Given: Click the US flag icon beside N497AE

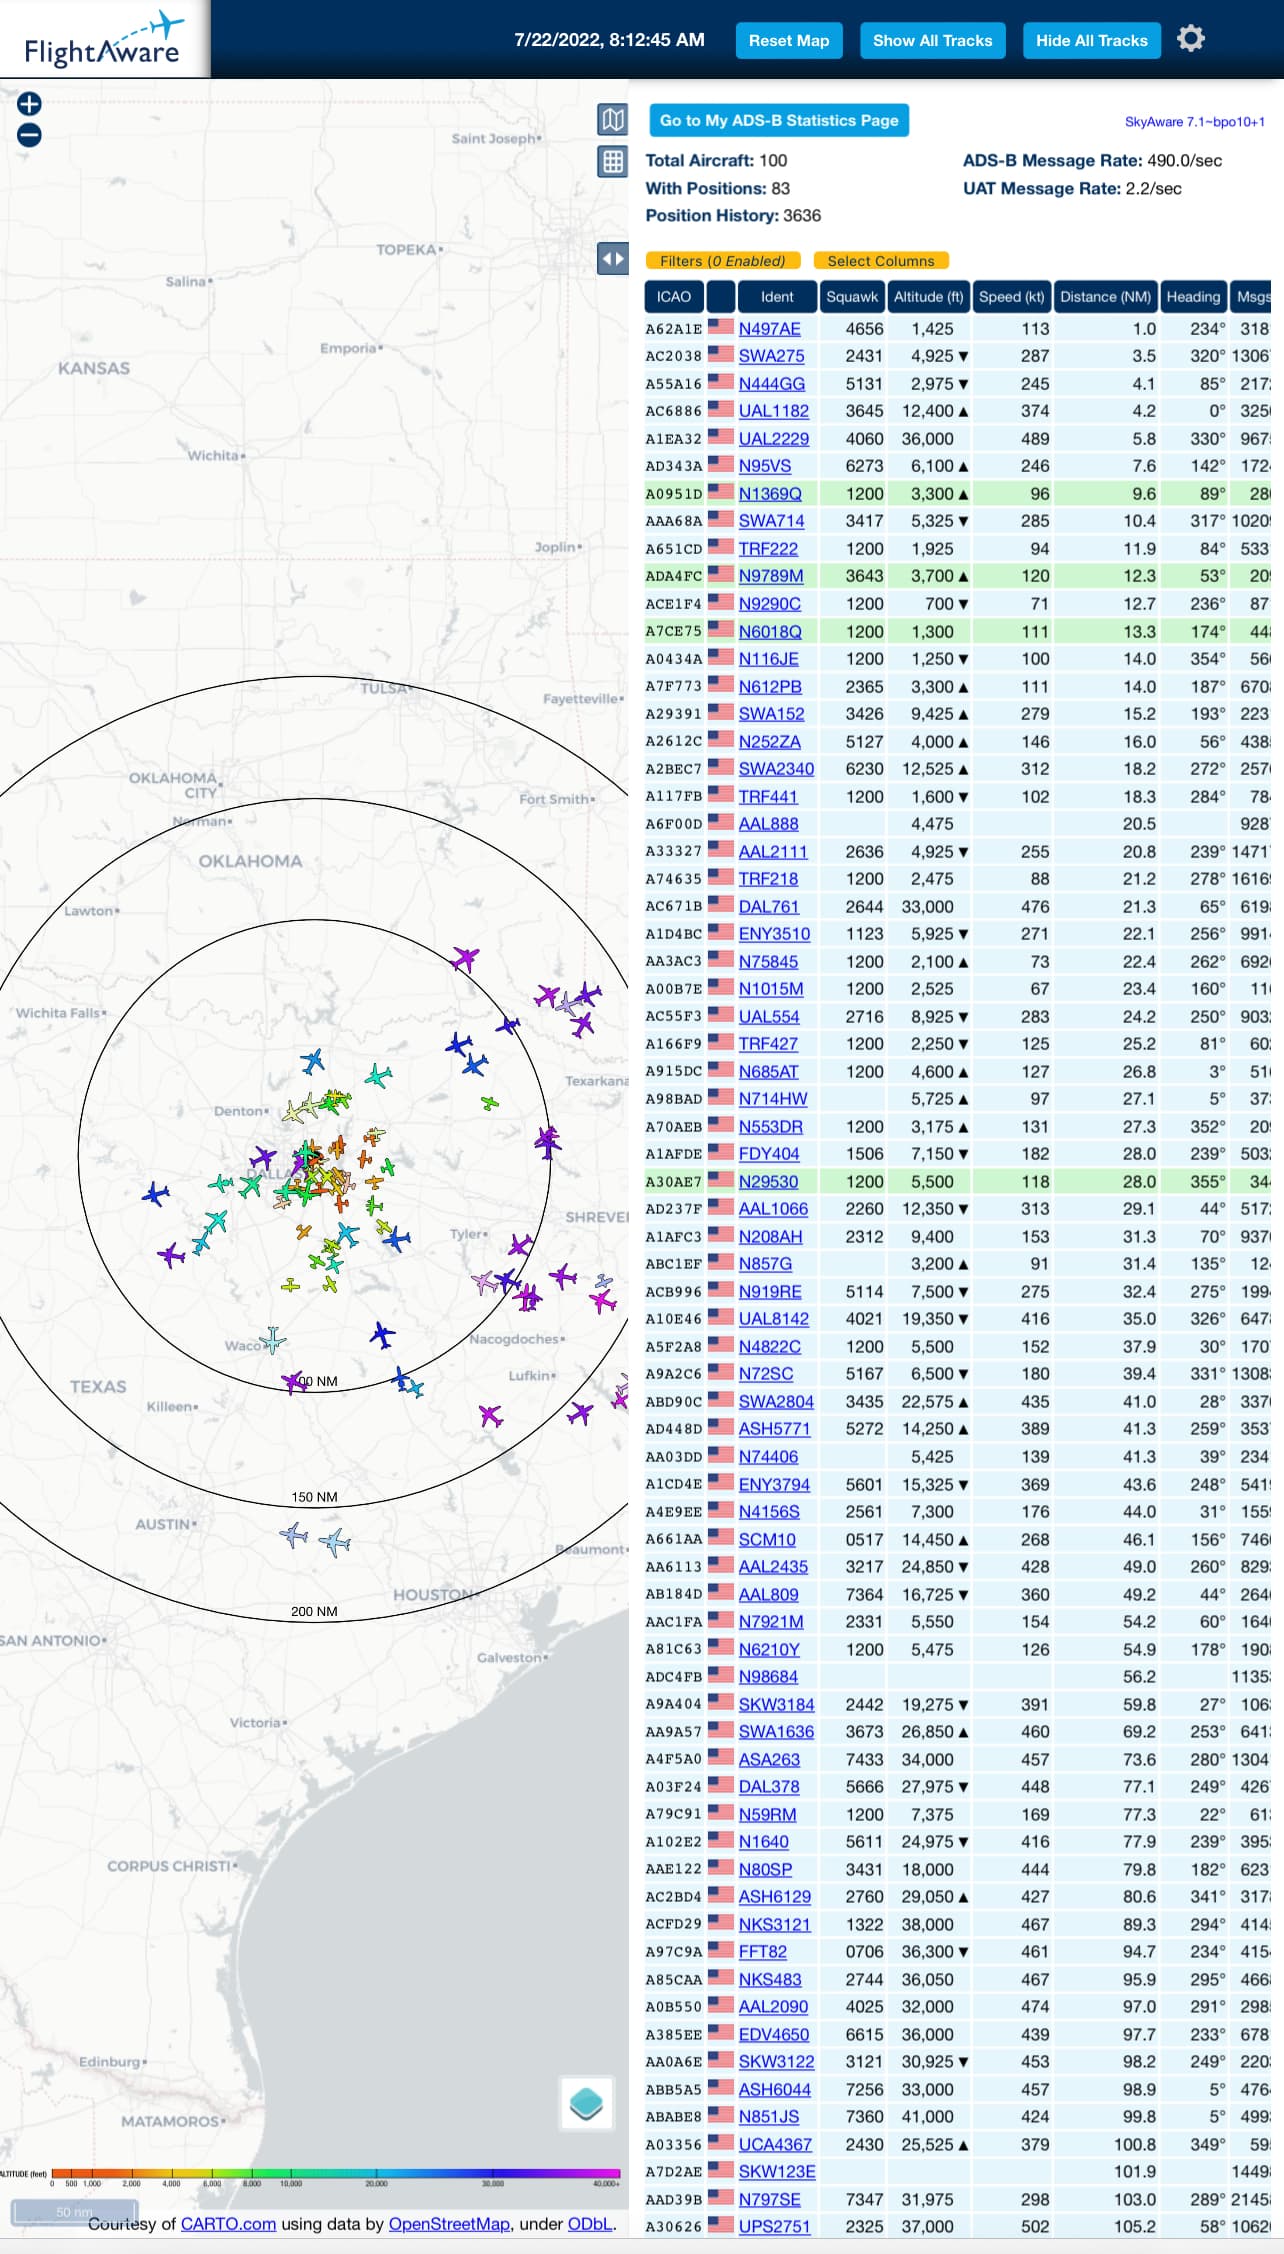Looking at the screenshot, I should click(x=721, y=326).
